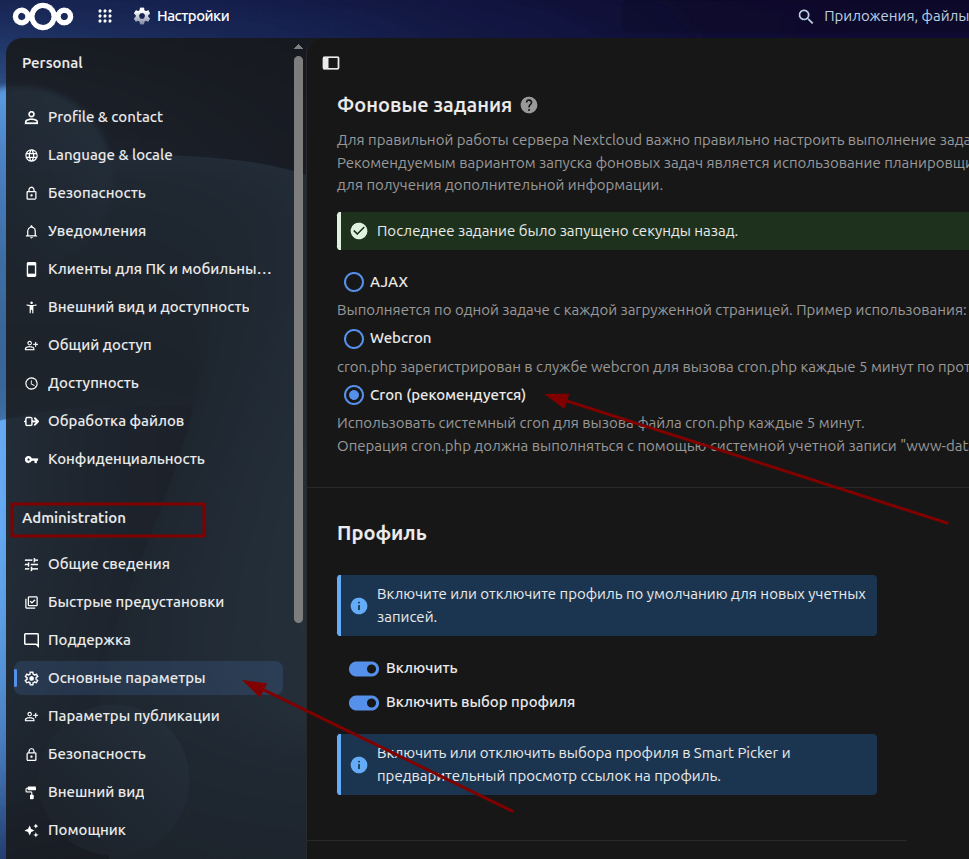The height and width of the screenshot is (859, 969).
Task: Open the Конфиденциальность section
Action: coord(148,459)
